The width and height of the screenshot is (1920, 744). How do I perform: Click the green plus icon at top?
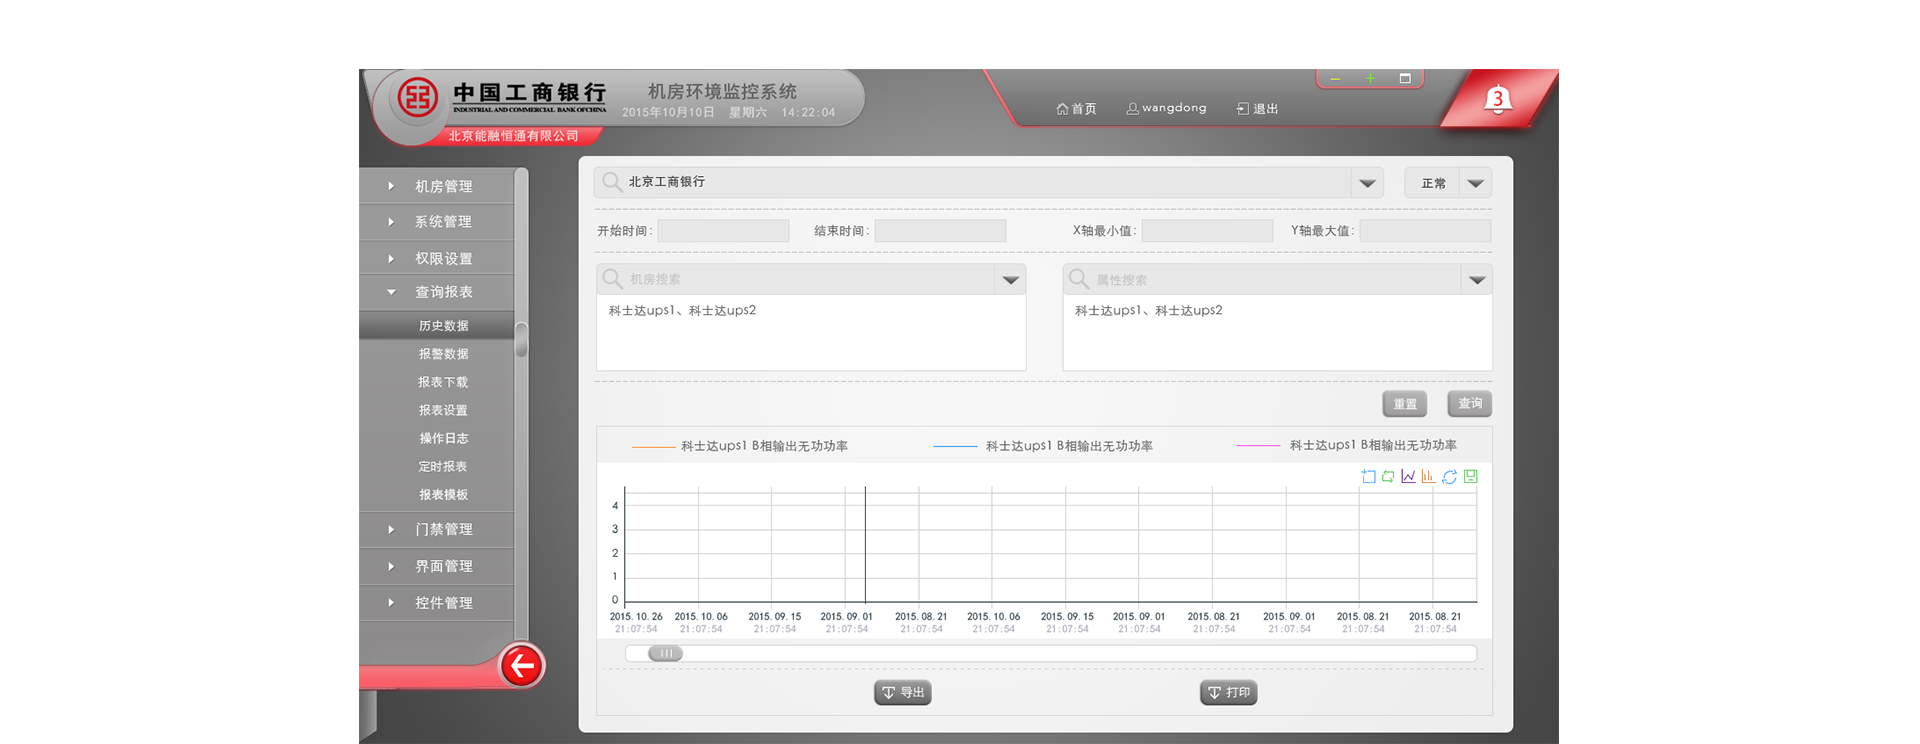click(1370, 78)
